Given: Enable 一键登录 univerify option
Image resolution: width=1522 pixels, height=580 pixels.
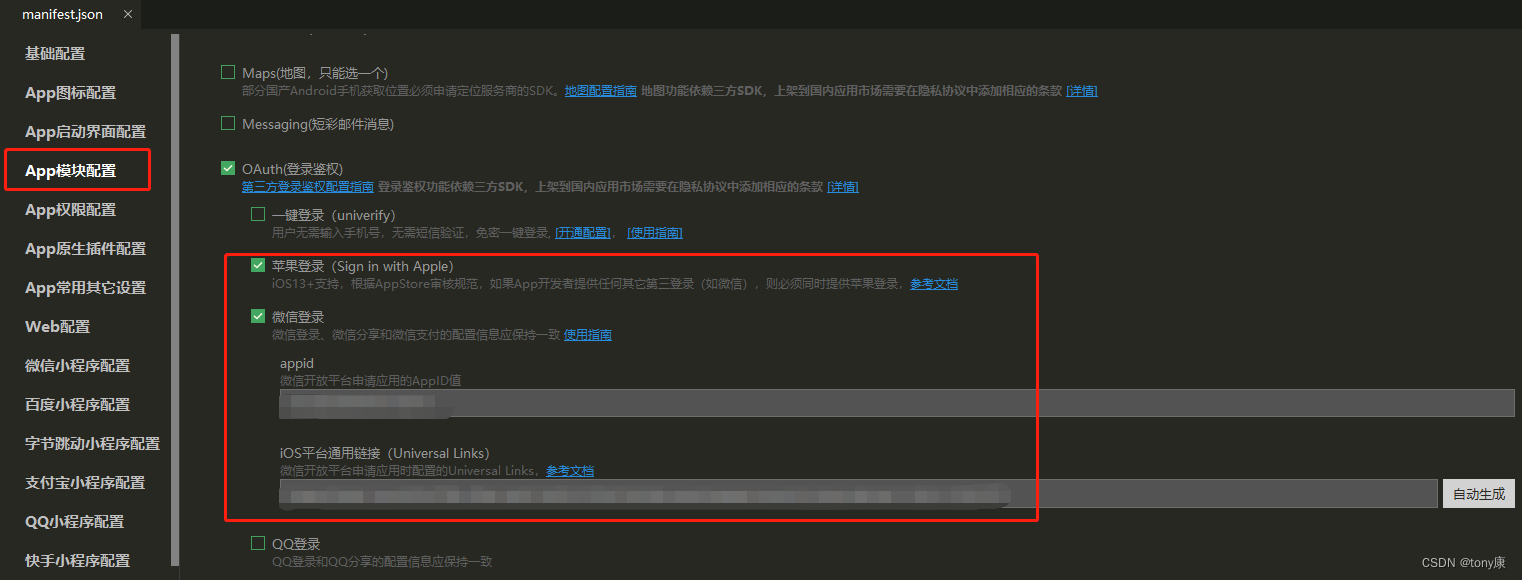Looking at the screenshot, I should (258, 214).
